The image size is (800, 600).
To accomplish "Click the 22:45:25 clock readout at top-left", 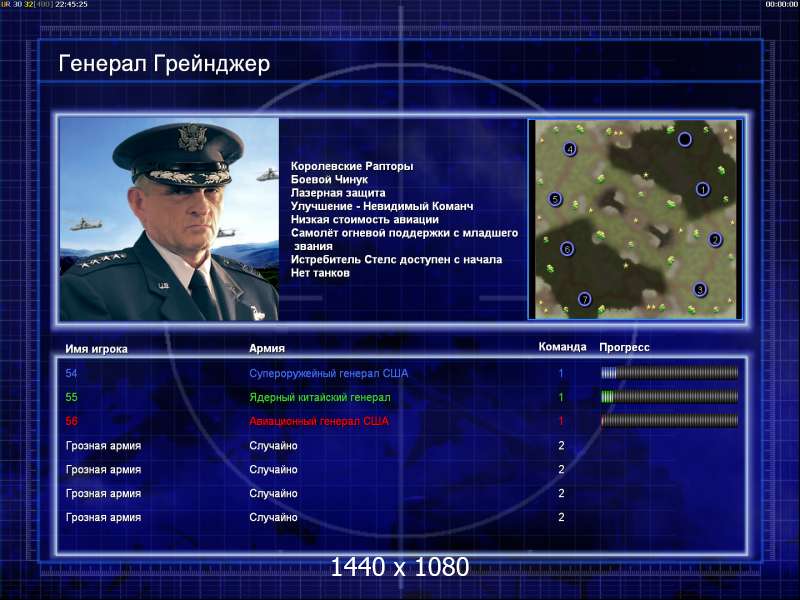I will (x=71, y=4).
